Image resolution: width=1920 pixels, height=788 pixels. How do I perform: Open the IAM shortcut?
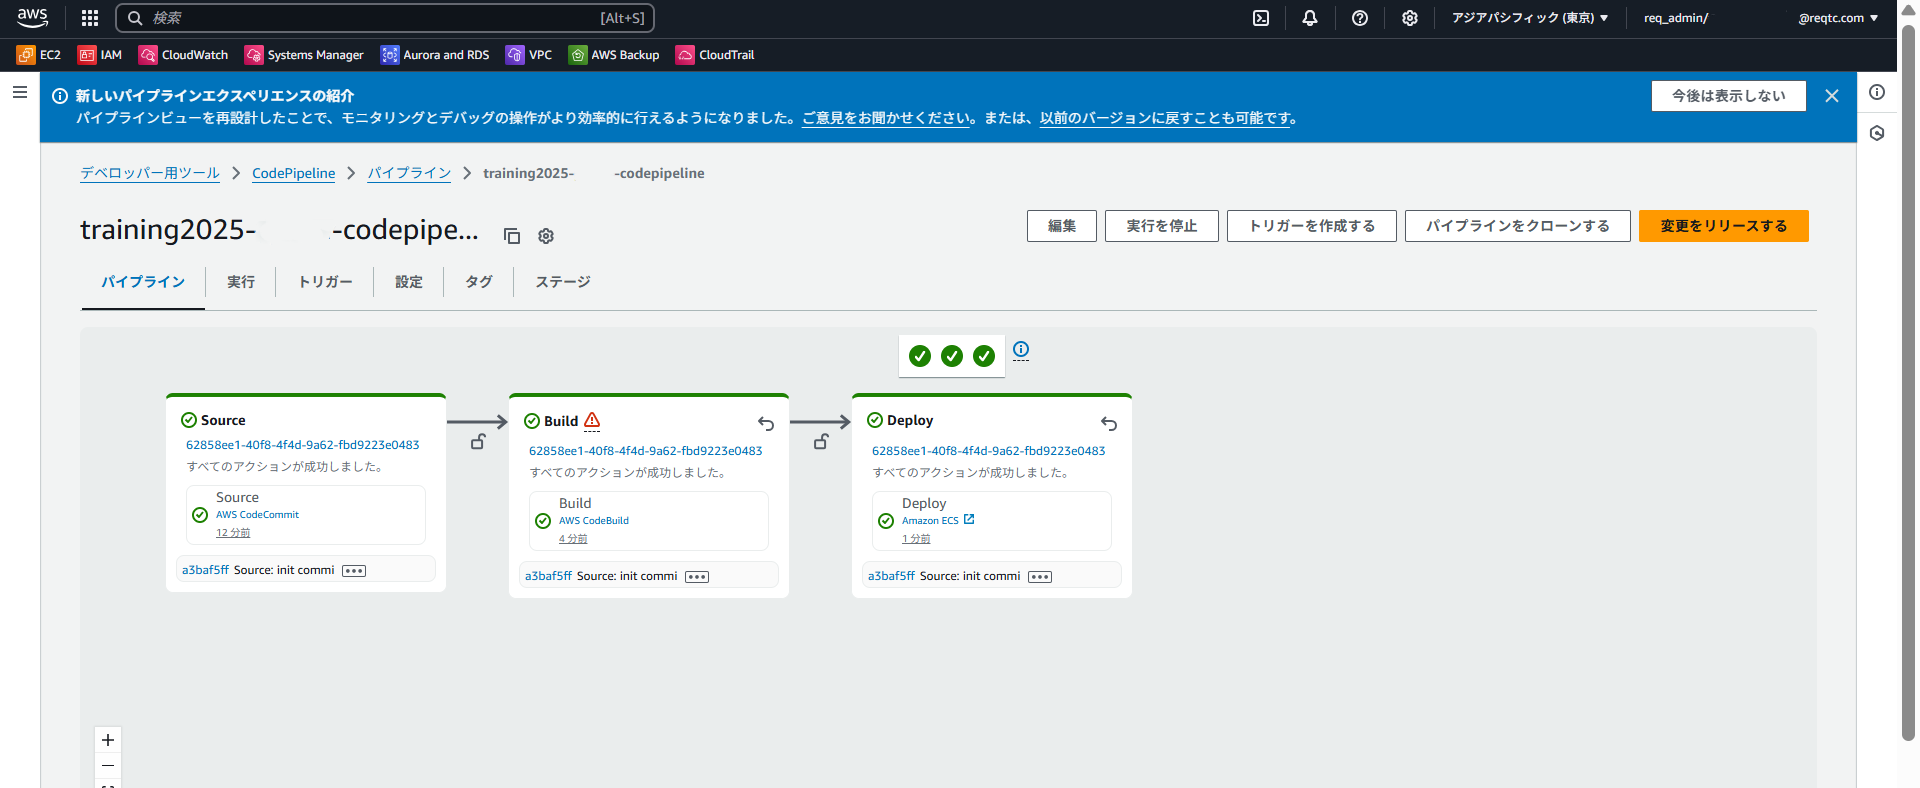tap(100, 55)
